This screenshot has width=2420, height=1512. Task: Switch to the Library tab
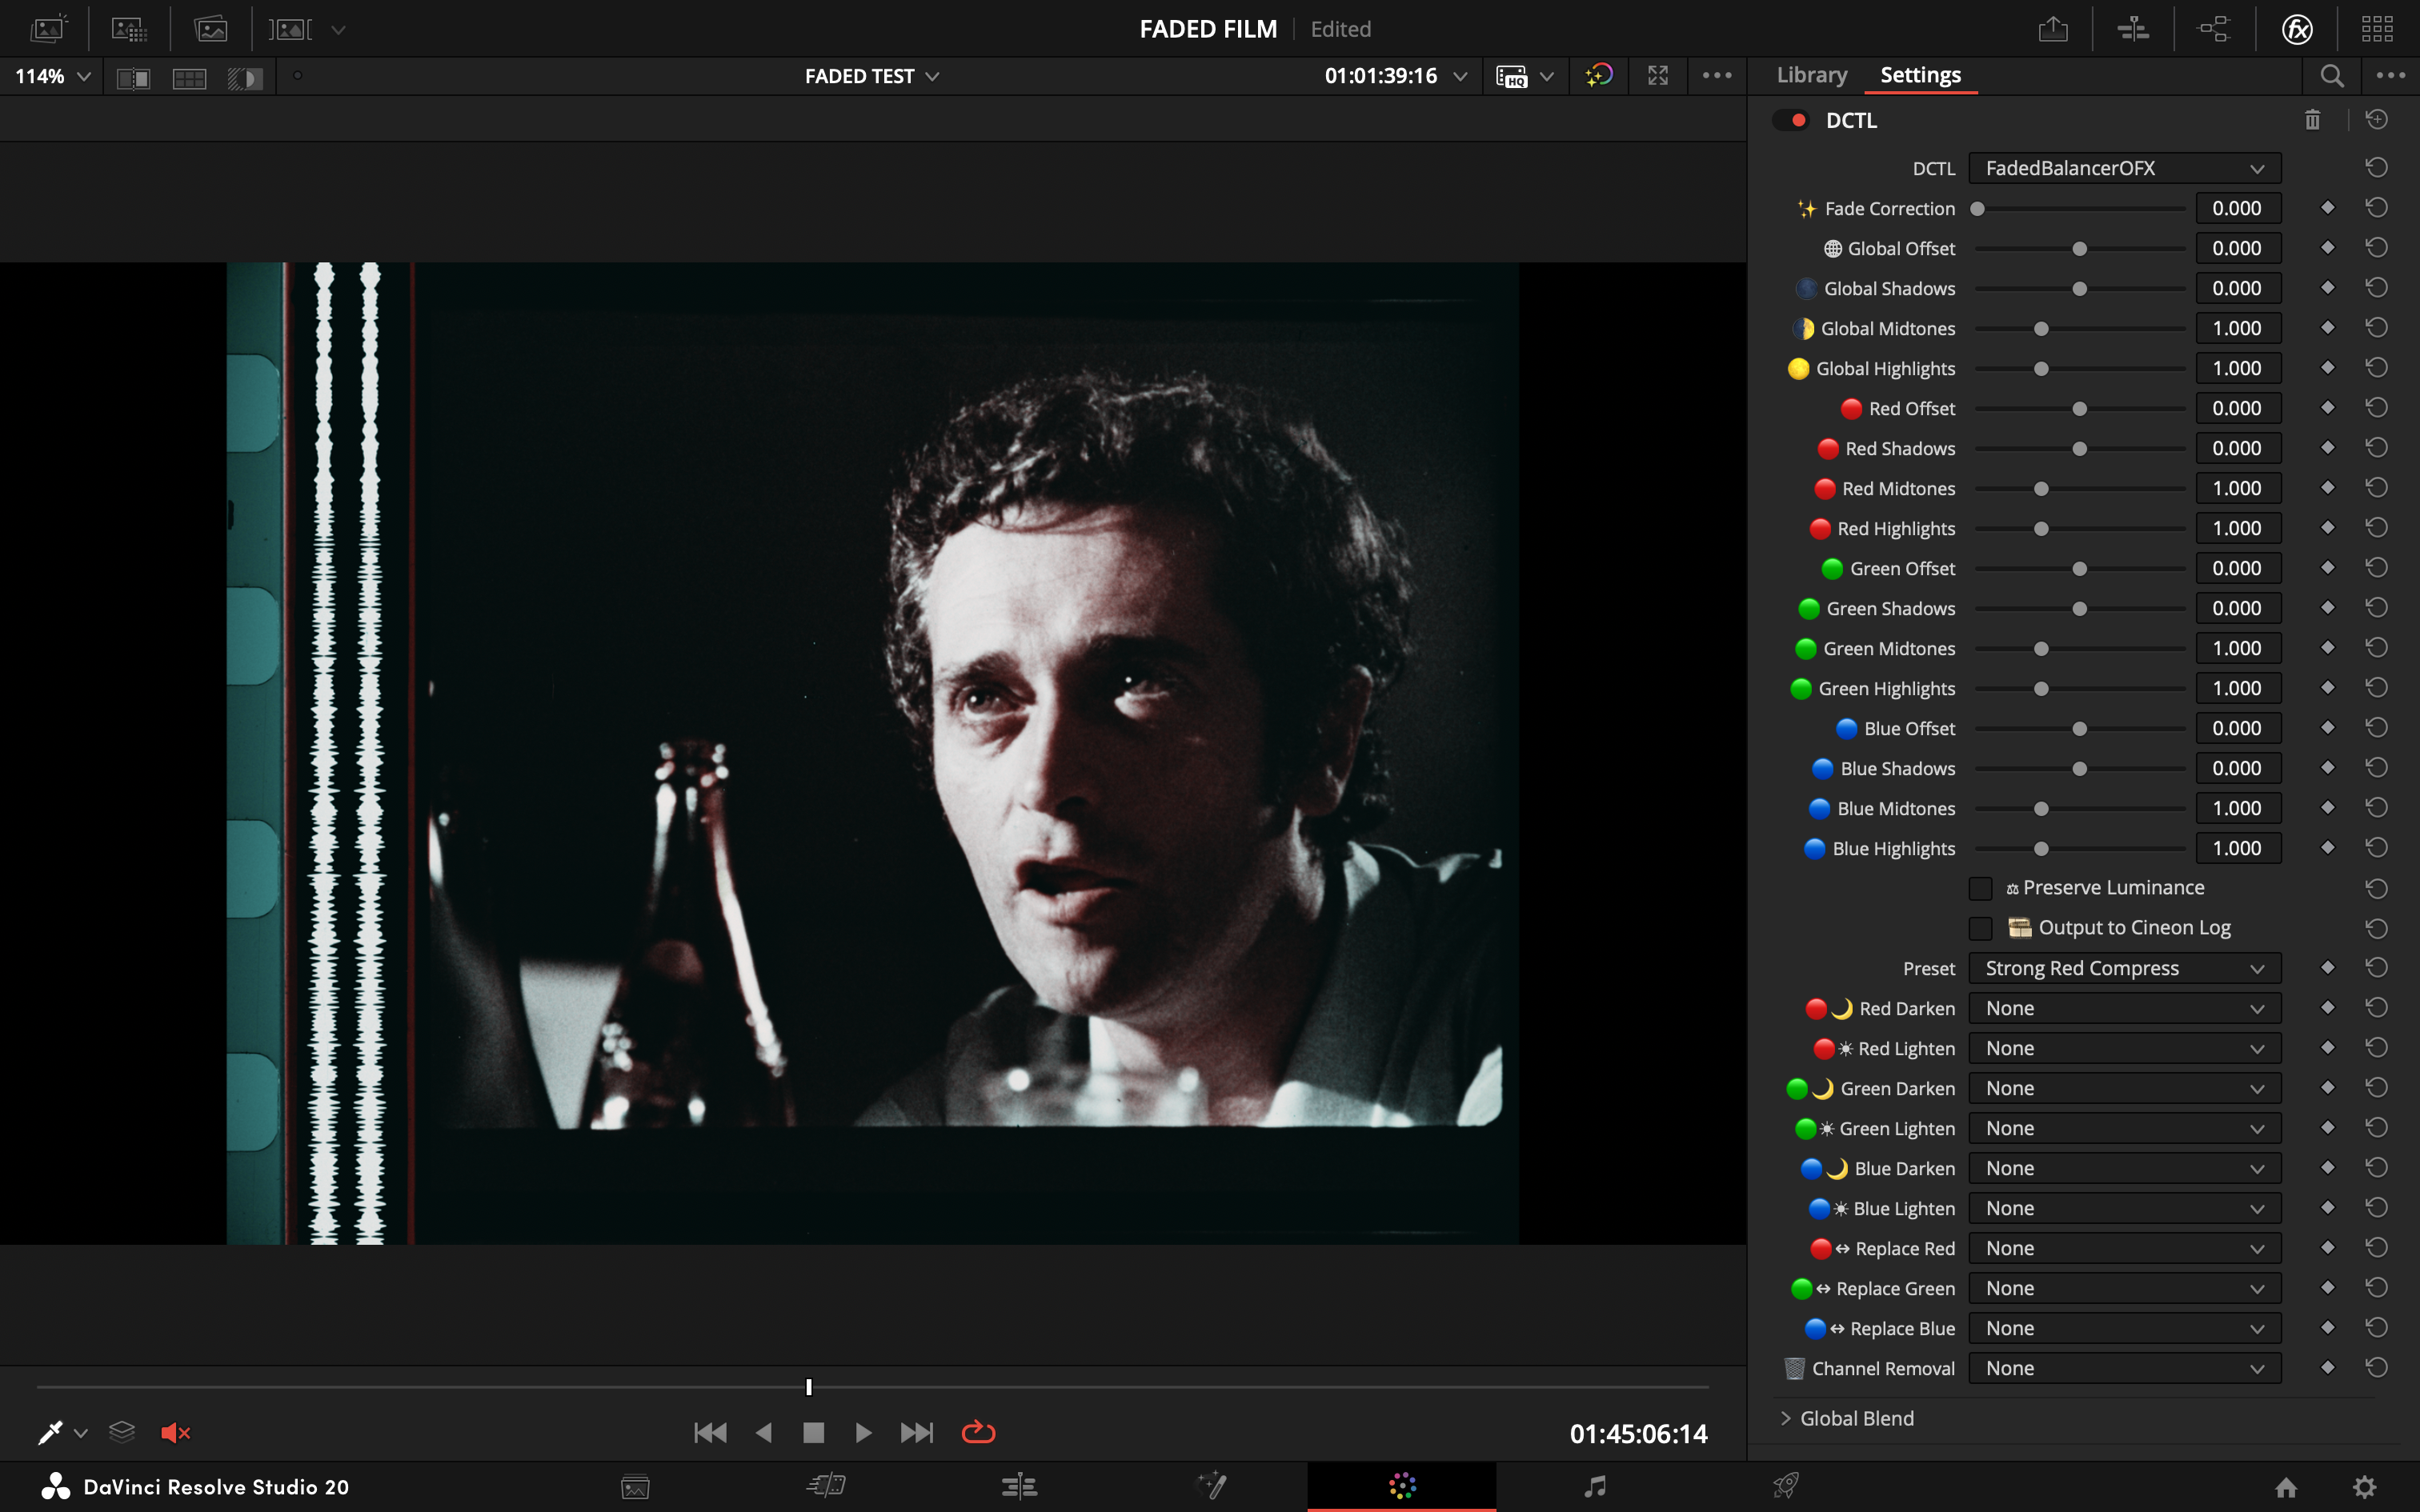[1811, 75]
